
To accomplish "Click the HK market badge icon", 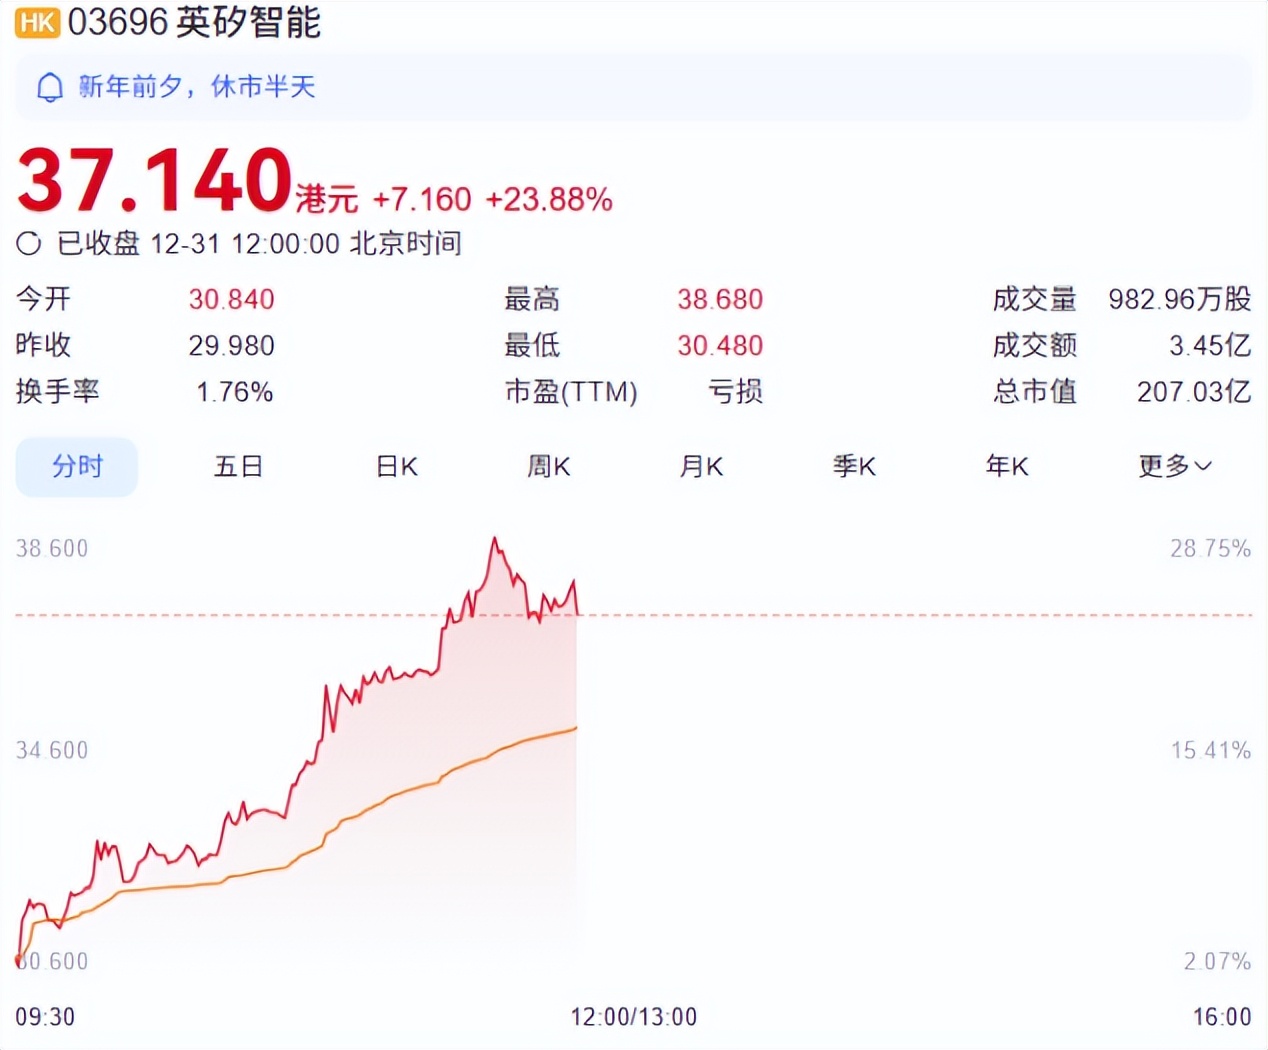I will click(38, 22).
